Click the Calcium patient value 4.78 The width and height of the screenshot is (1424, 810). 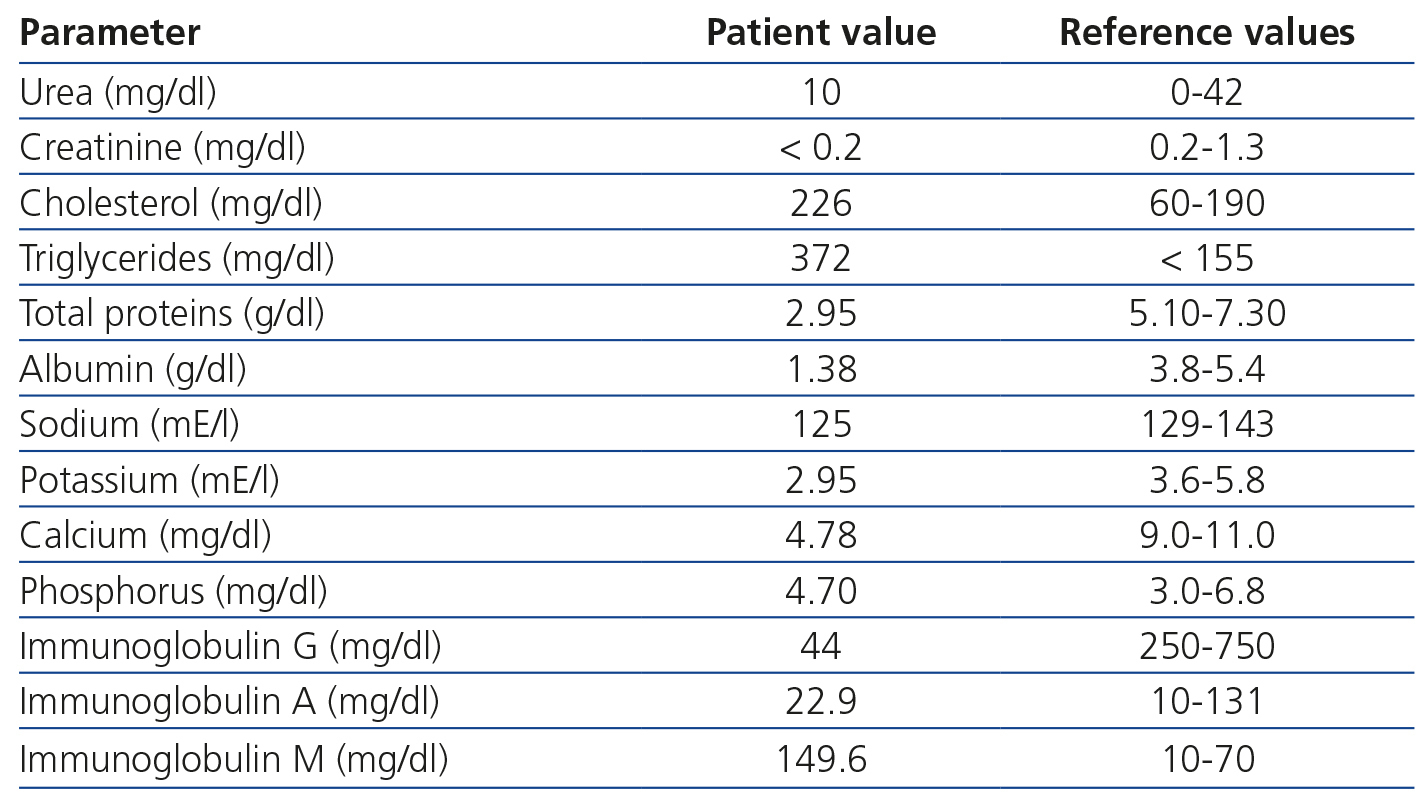(821, 536)
